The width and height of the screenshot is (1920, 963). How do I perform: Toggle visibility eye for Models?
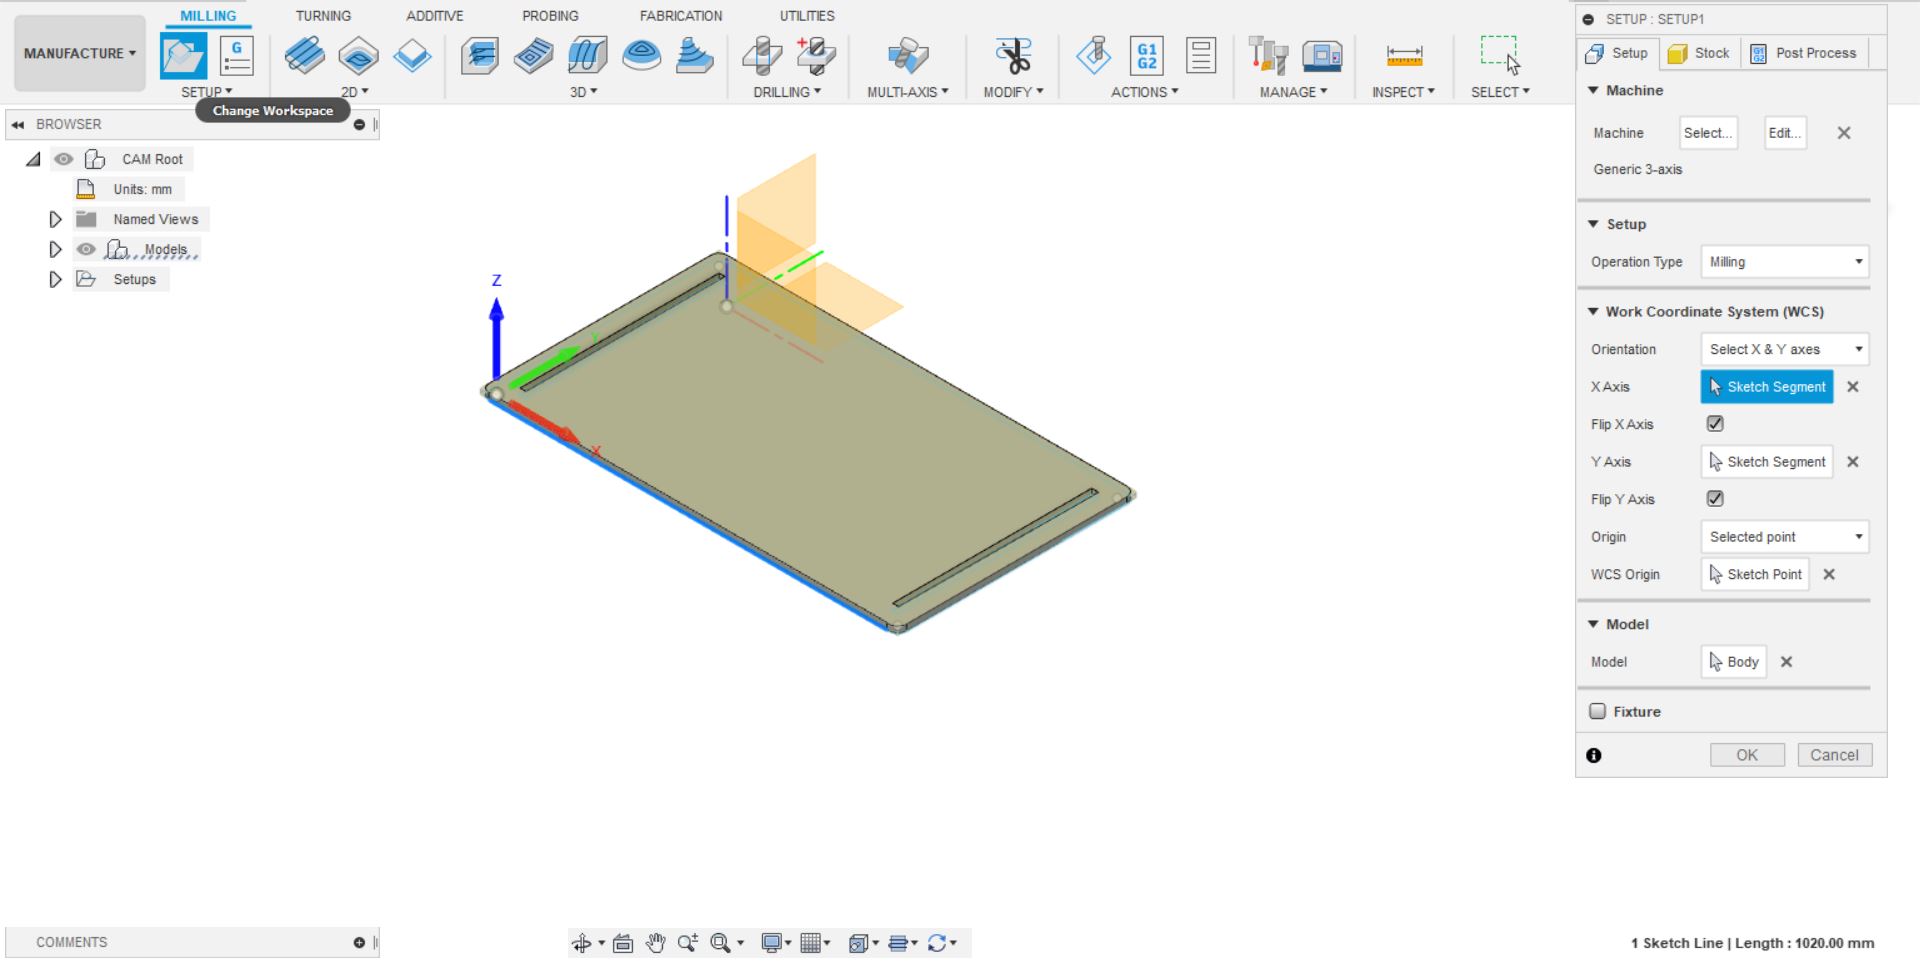tap(86, 249)
